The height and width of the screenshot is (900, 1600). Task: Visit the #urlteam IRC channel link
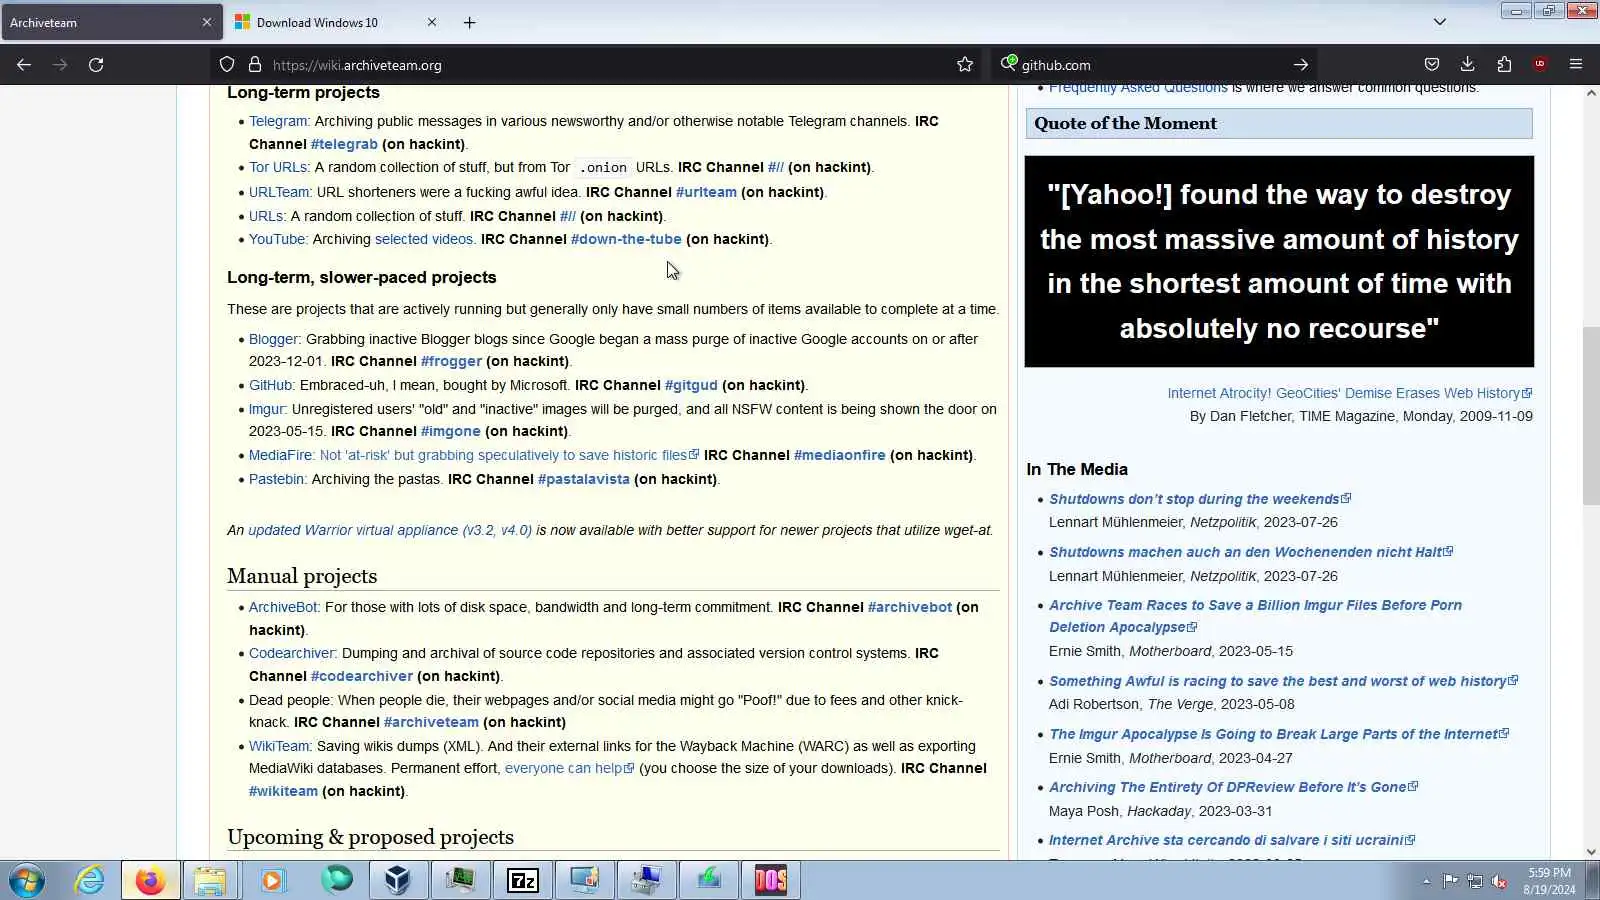tap(706, 192)
